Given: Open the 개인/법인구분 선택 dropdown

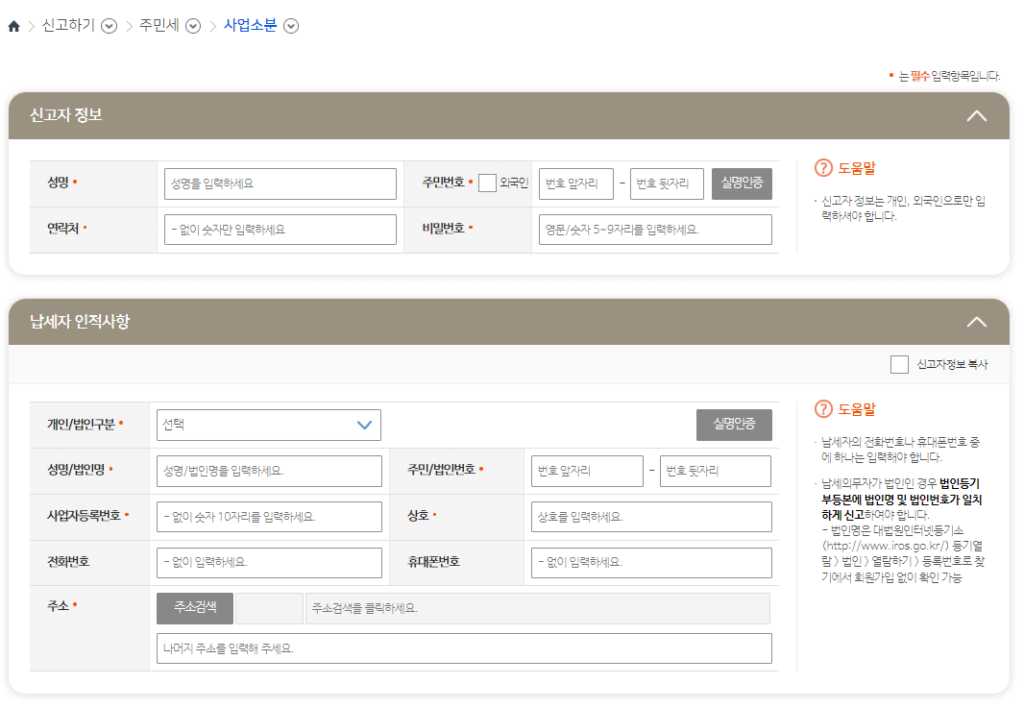Looking at the screenshot, I should click(x=268, y=425).
